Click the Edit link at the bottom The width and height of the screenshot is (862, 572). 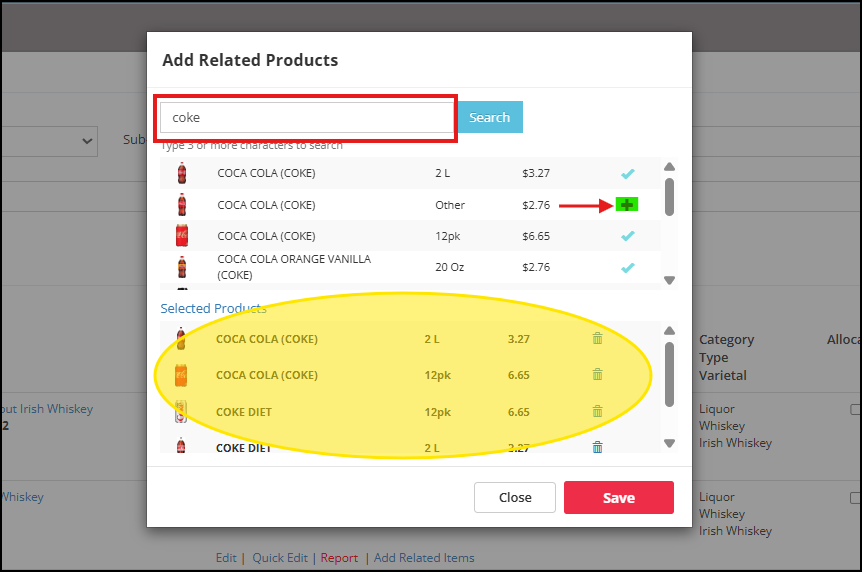tap(226, 558)
